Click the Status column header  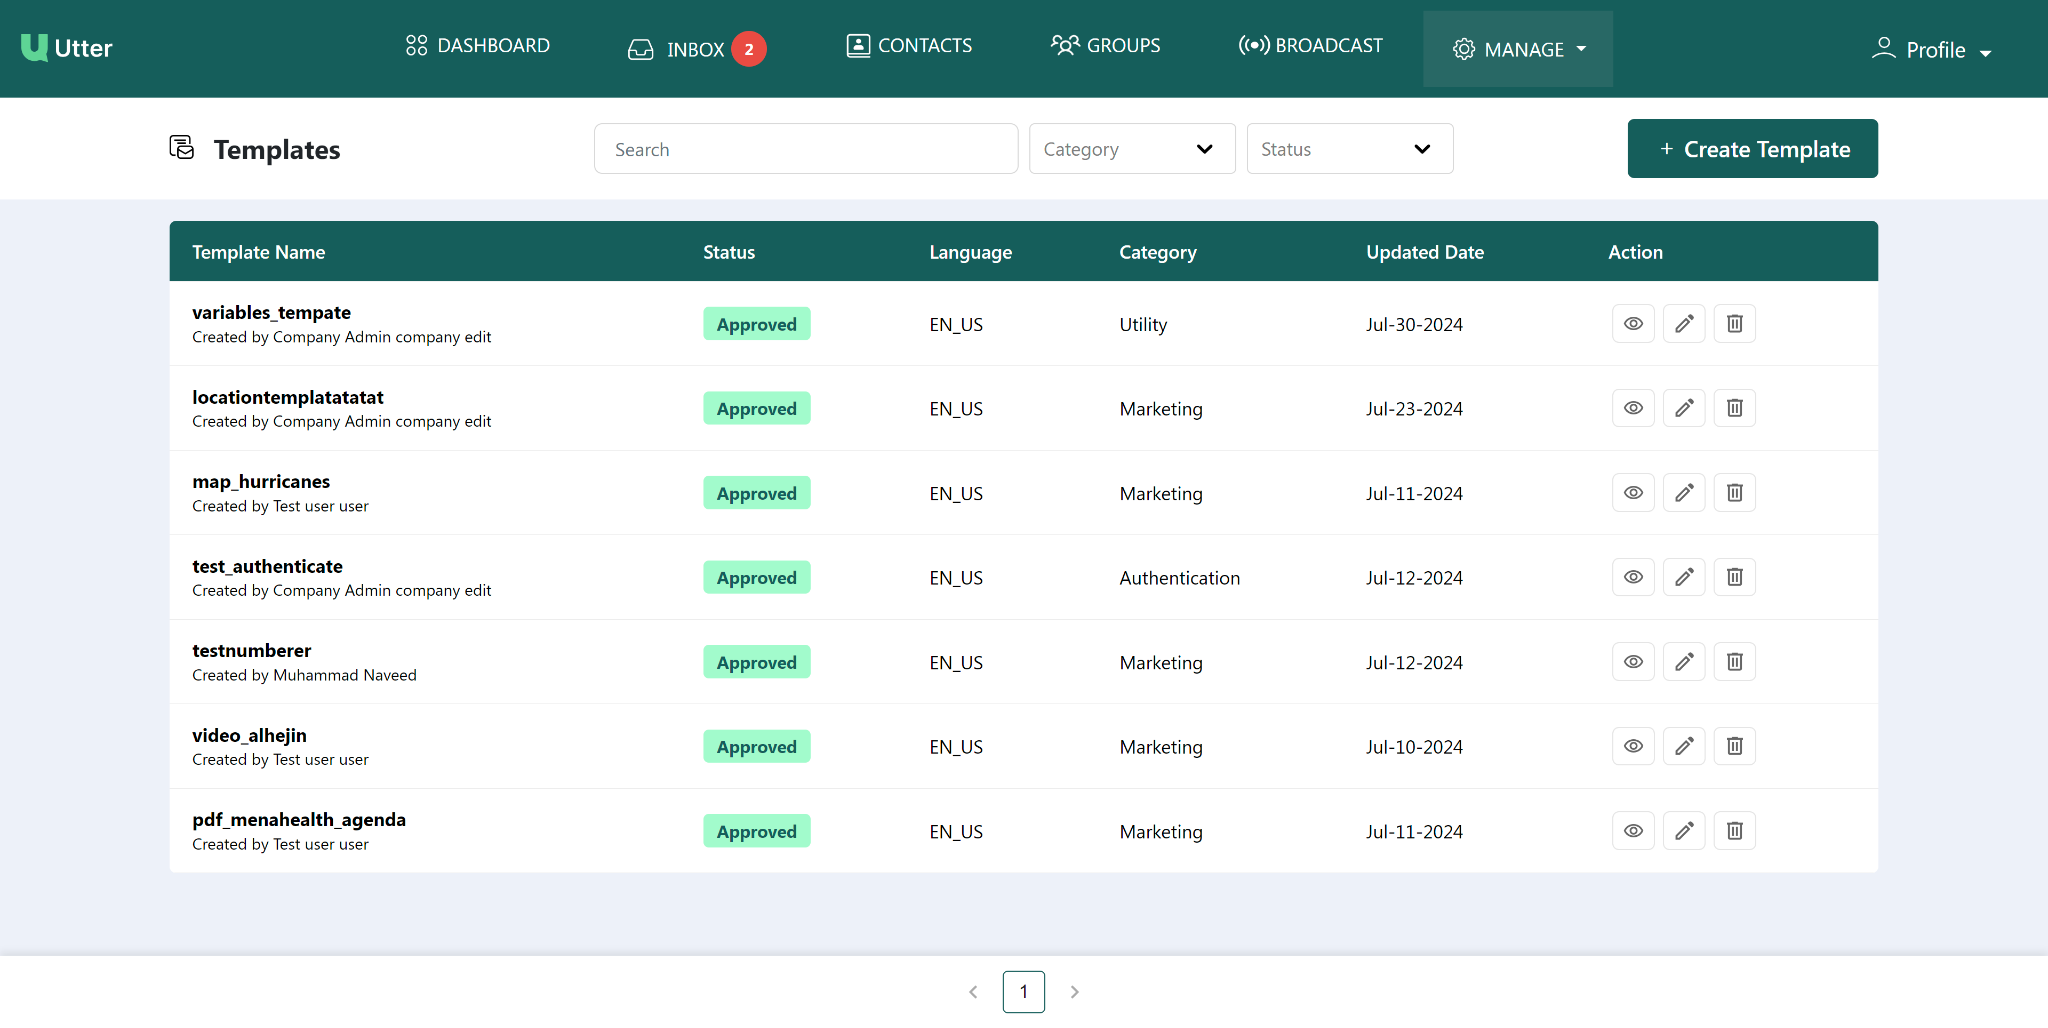point(729,252)
